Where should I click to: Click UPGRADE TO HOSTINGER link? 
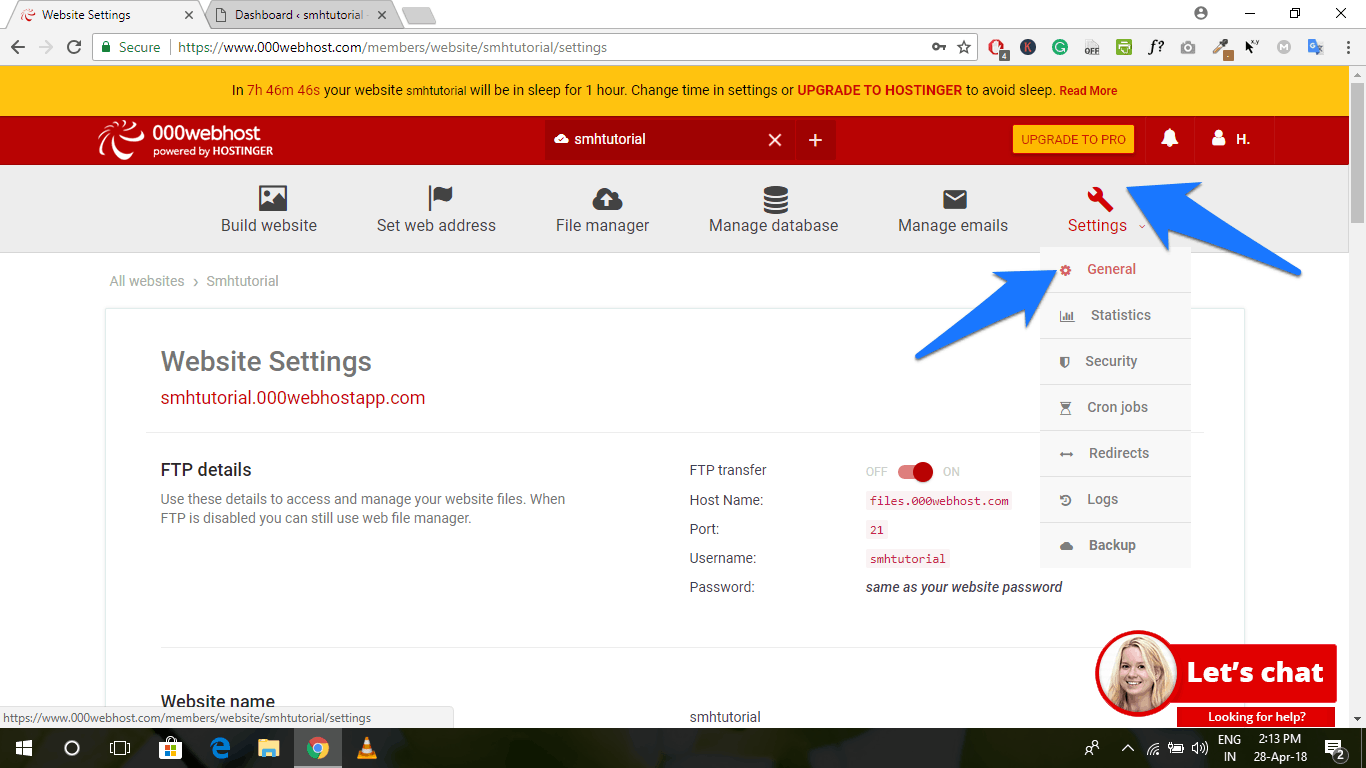click(879, 90)
